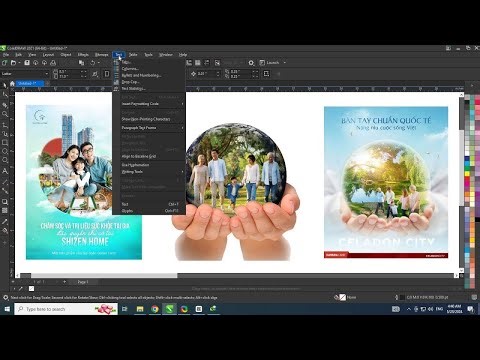
Task: Select the Crop tool
Action: [x=5, y=105]
